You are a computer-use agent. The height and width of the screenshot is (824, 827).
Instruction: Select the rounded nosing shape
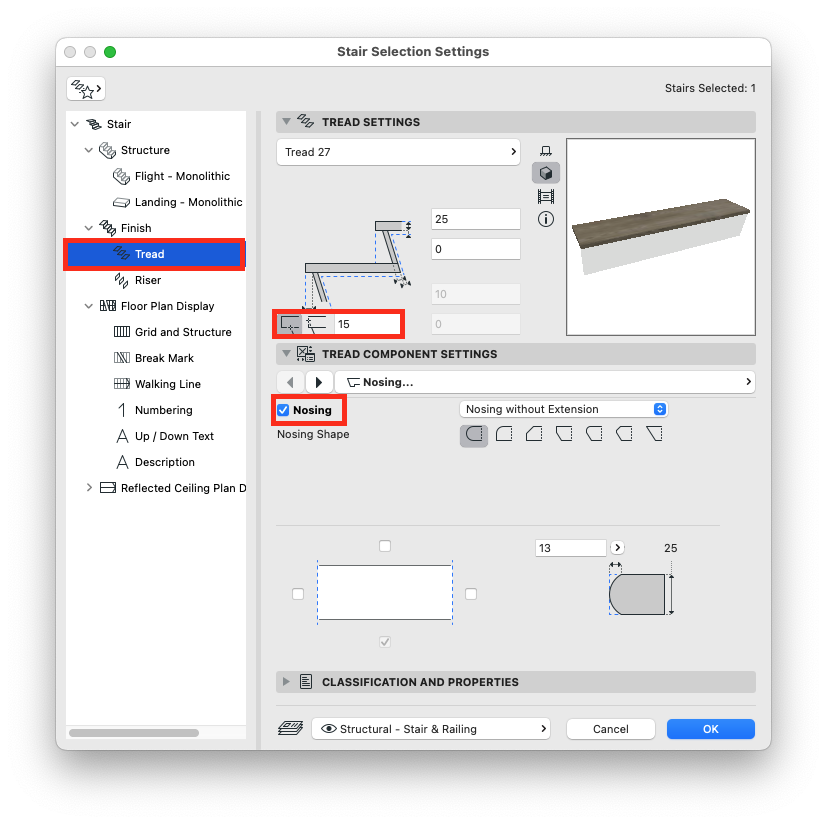(x=473, y=435)
